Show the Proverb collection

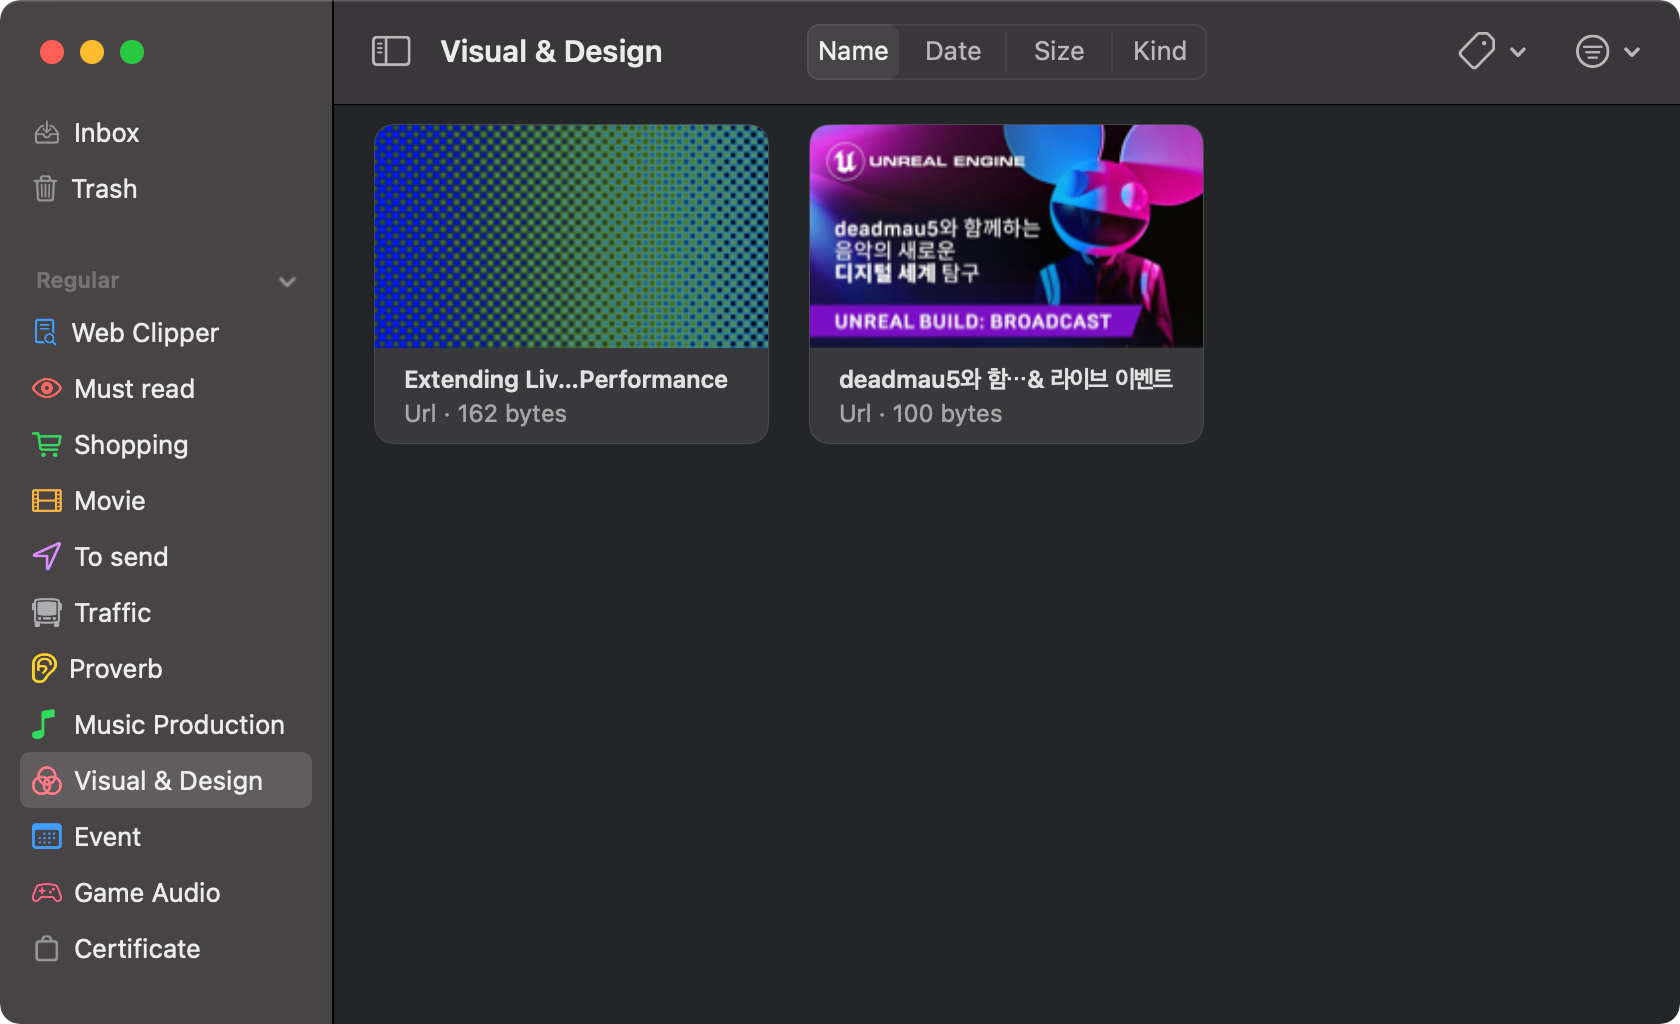pyautogui.click(x=166, y=669)
